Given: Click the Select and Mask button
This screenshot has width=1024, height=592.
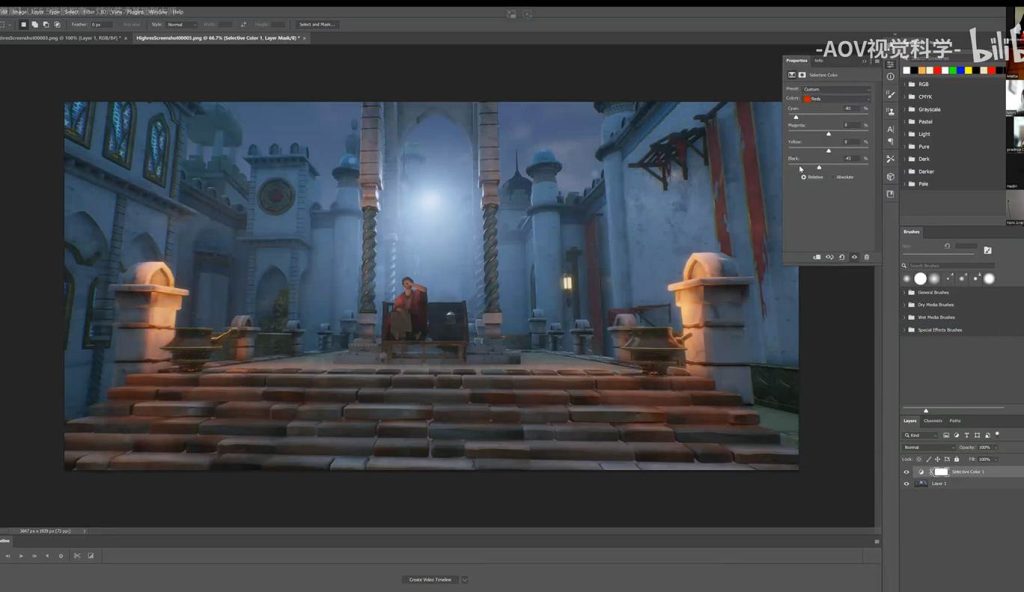Looking at the screenshot, I should click(x=317, y=24).
